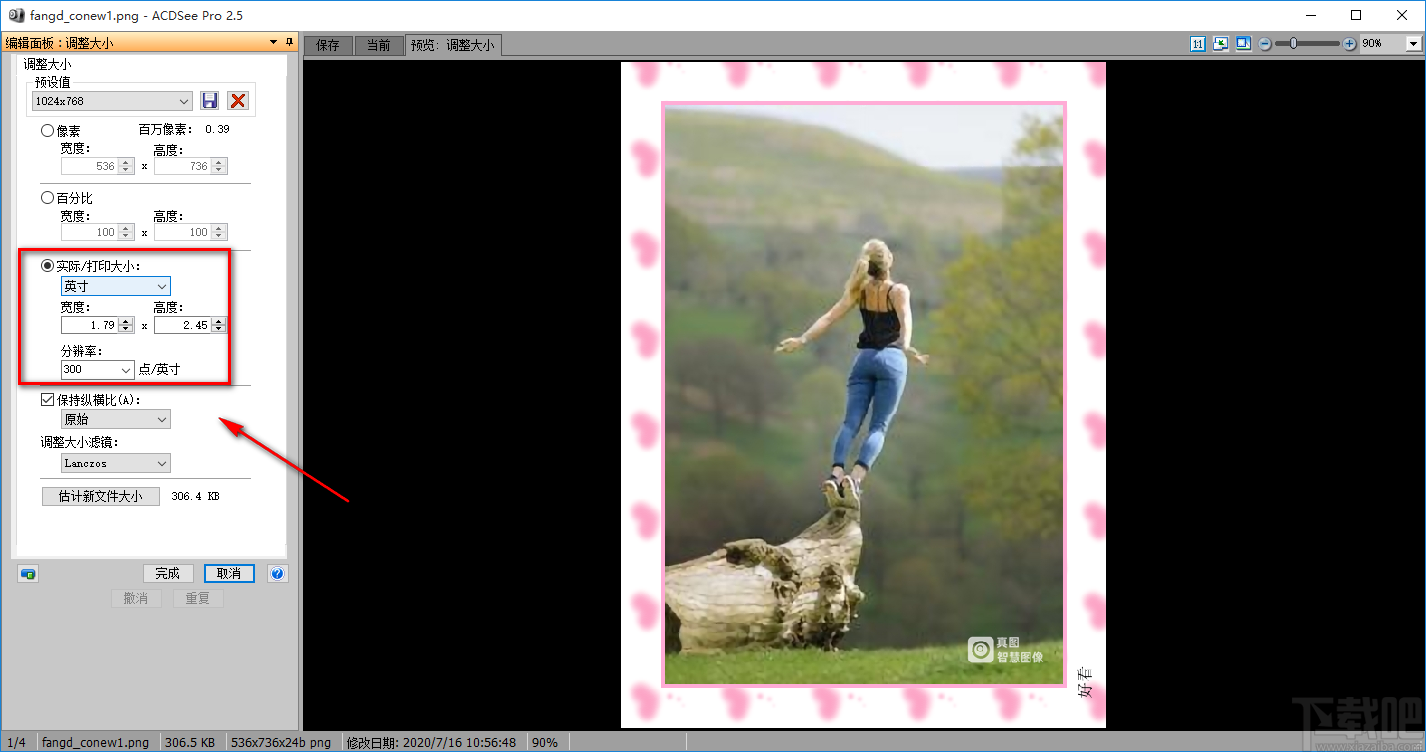Open the edit panel title dropdown arrow
The width and height of the screenshot is (1426, 752).
point(274,42)
